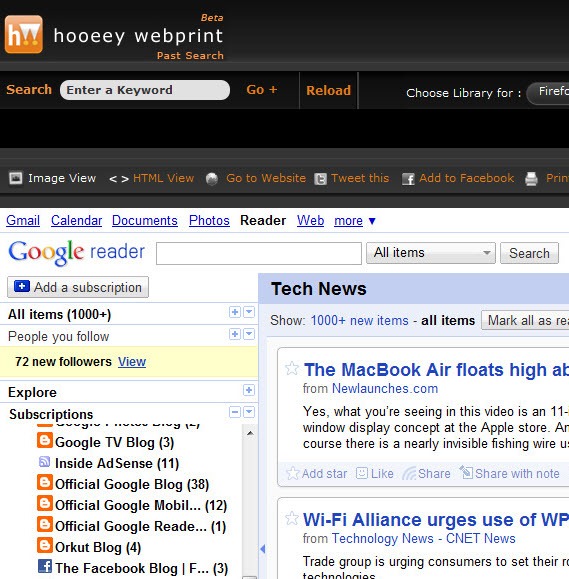Expand All items with plus icon

235,312
